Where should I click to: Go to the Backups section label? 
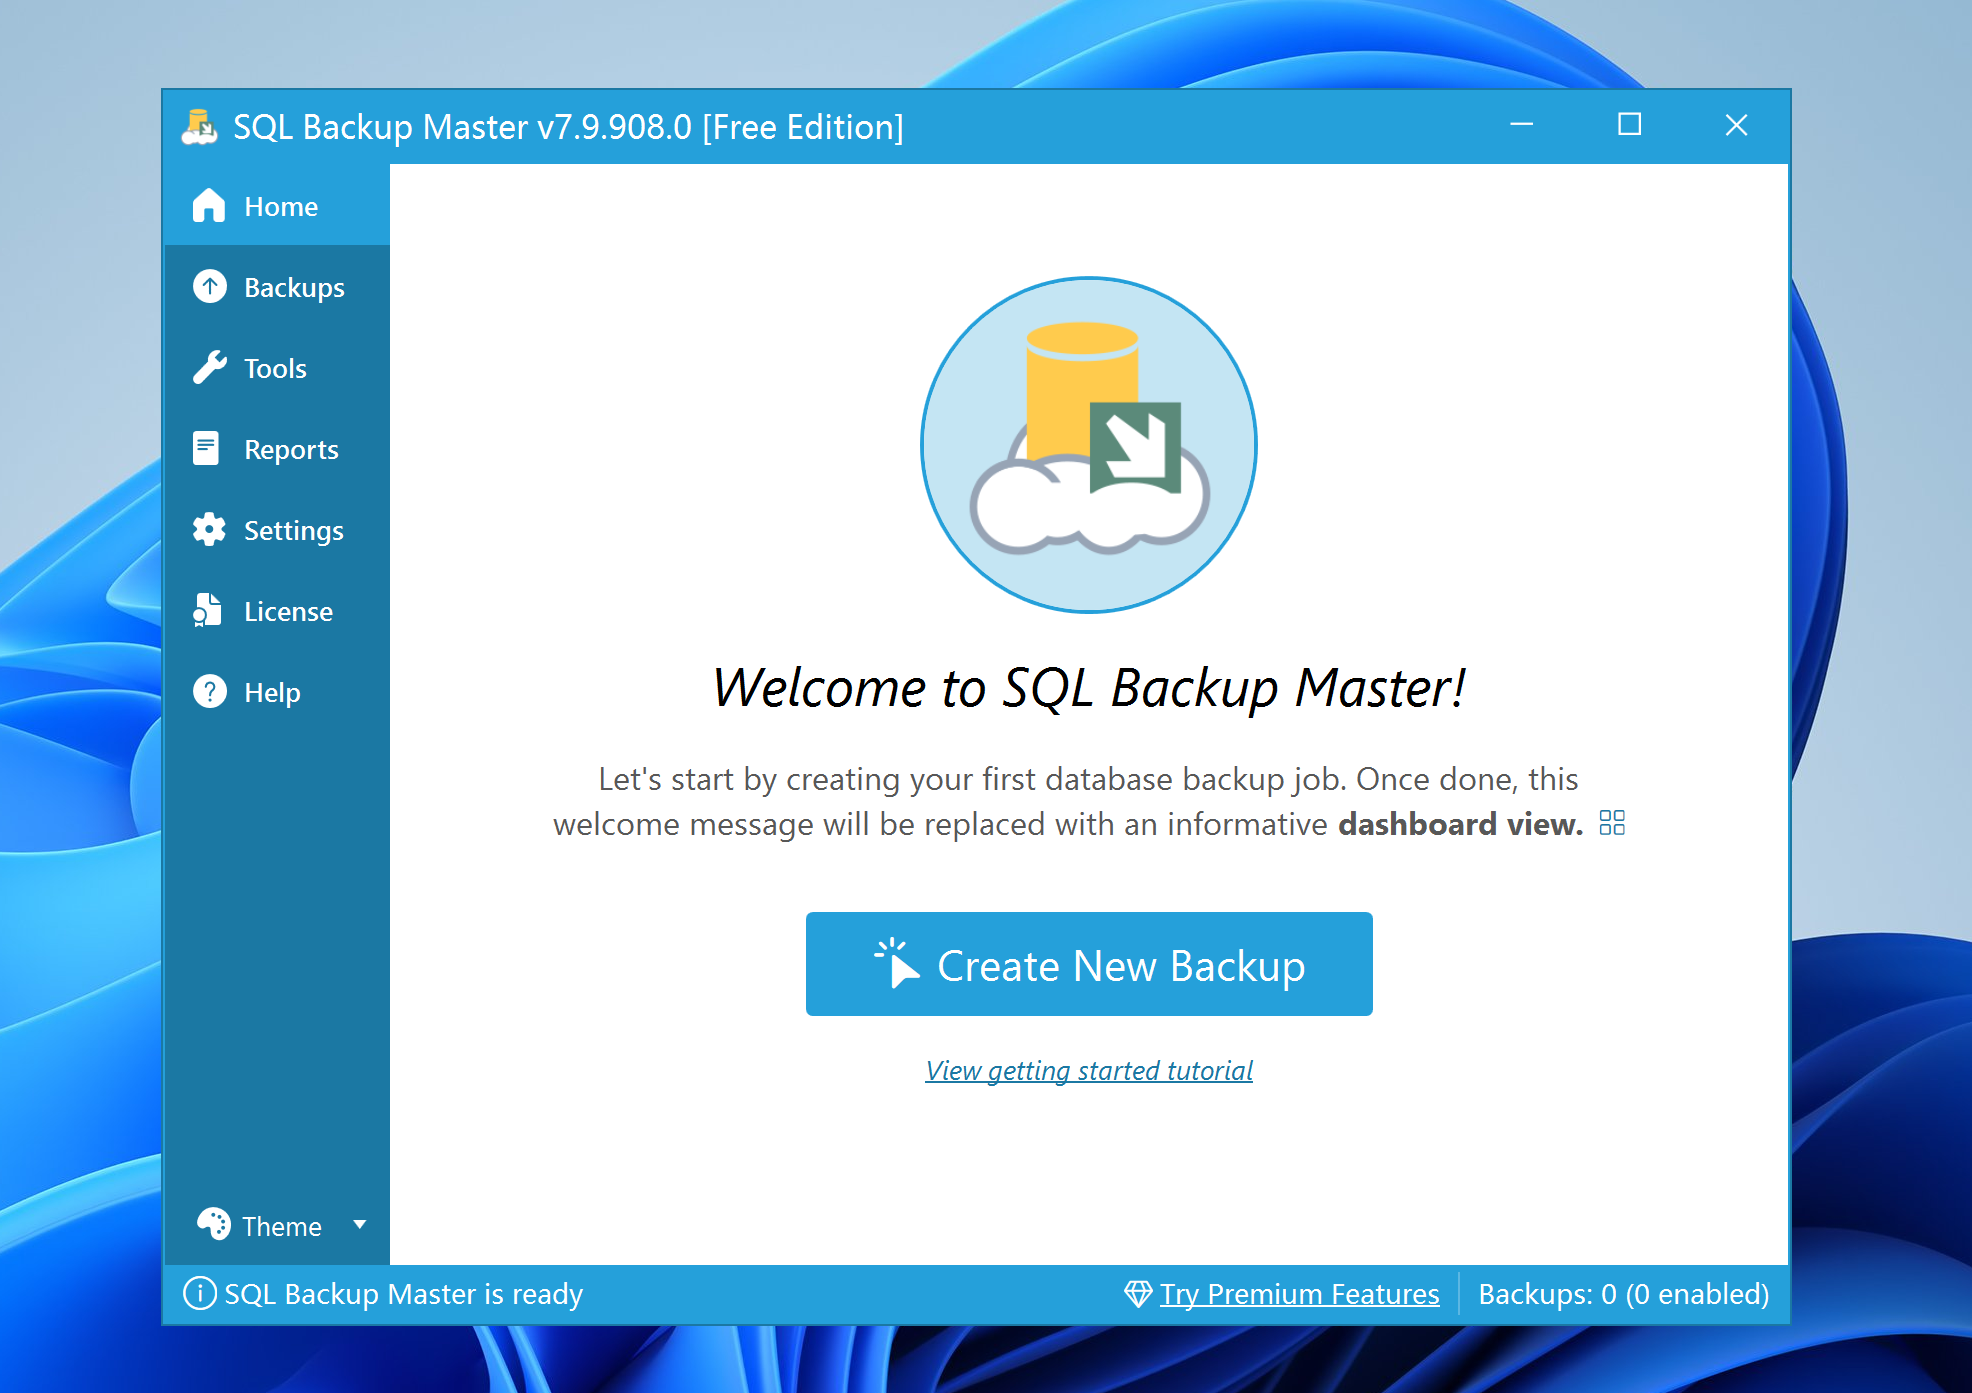click(294, 287)
